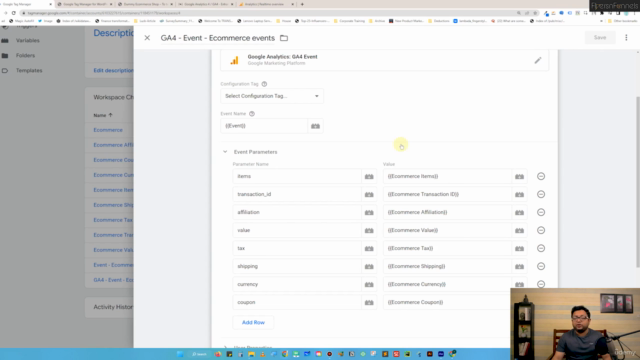The height and width of the screenshot is (360, 640).
Task: Sort workspace changes by Name column
Action: tap(103, 115)
